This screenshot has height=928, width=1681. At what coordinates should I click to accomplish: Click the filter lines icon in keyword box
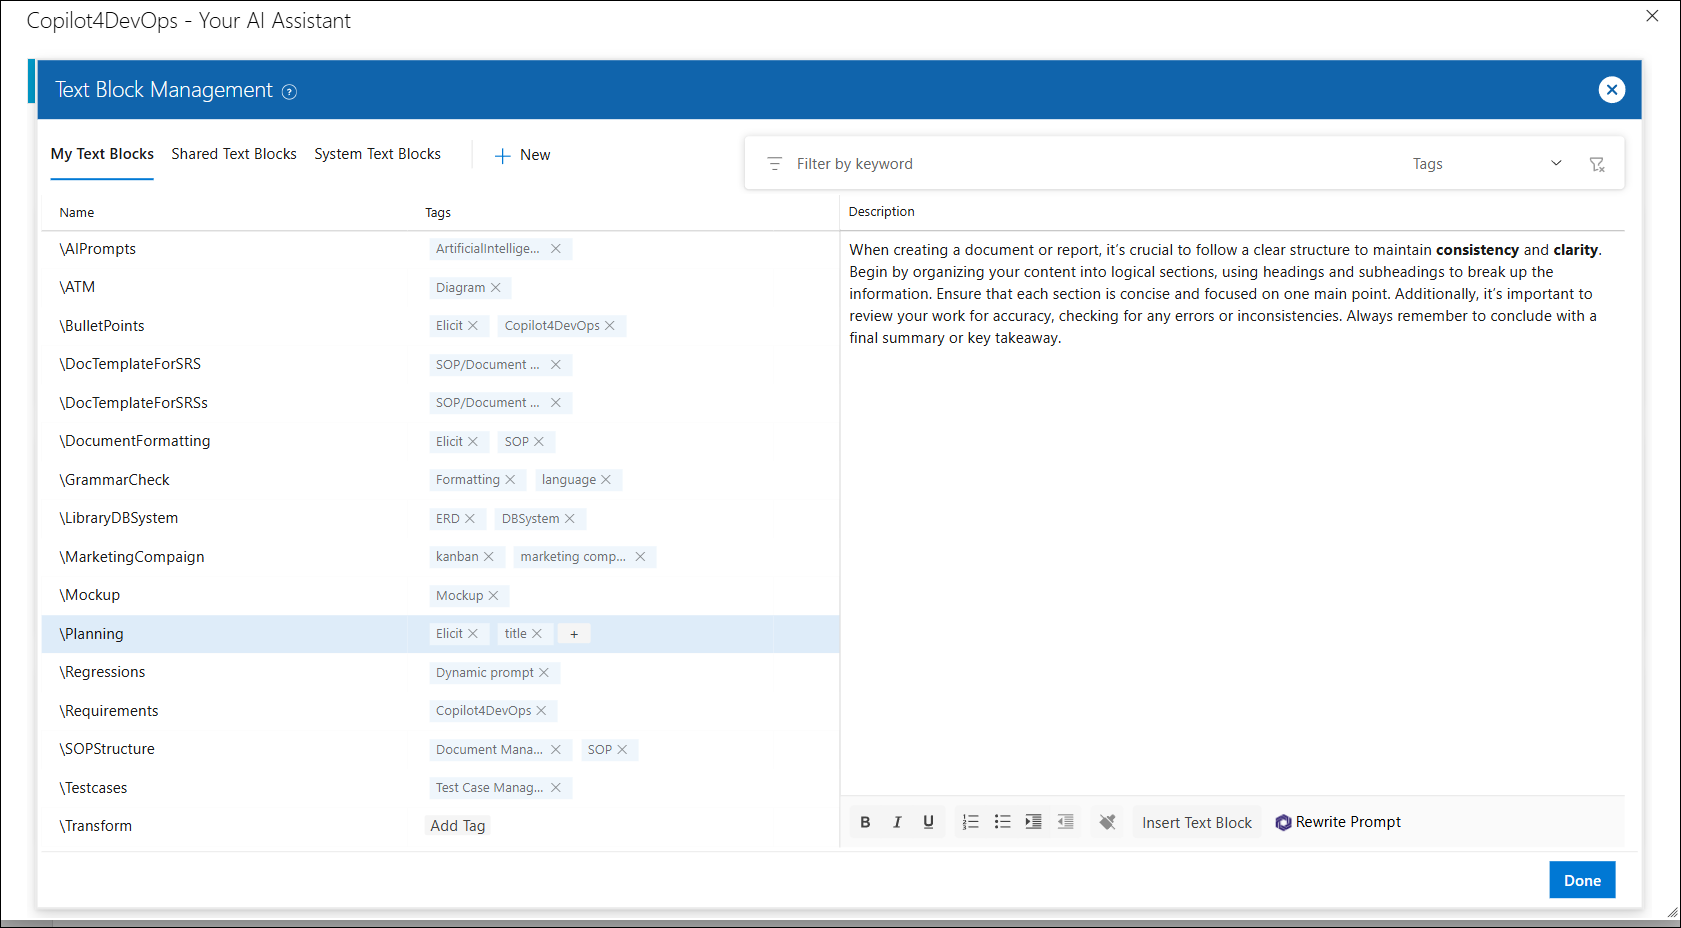tap(774, 164)
